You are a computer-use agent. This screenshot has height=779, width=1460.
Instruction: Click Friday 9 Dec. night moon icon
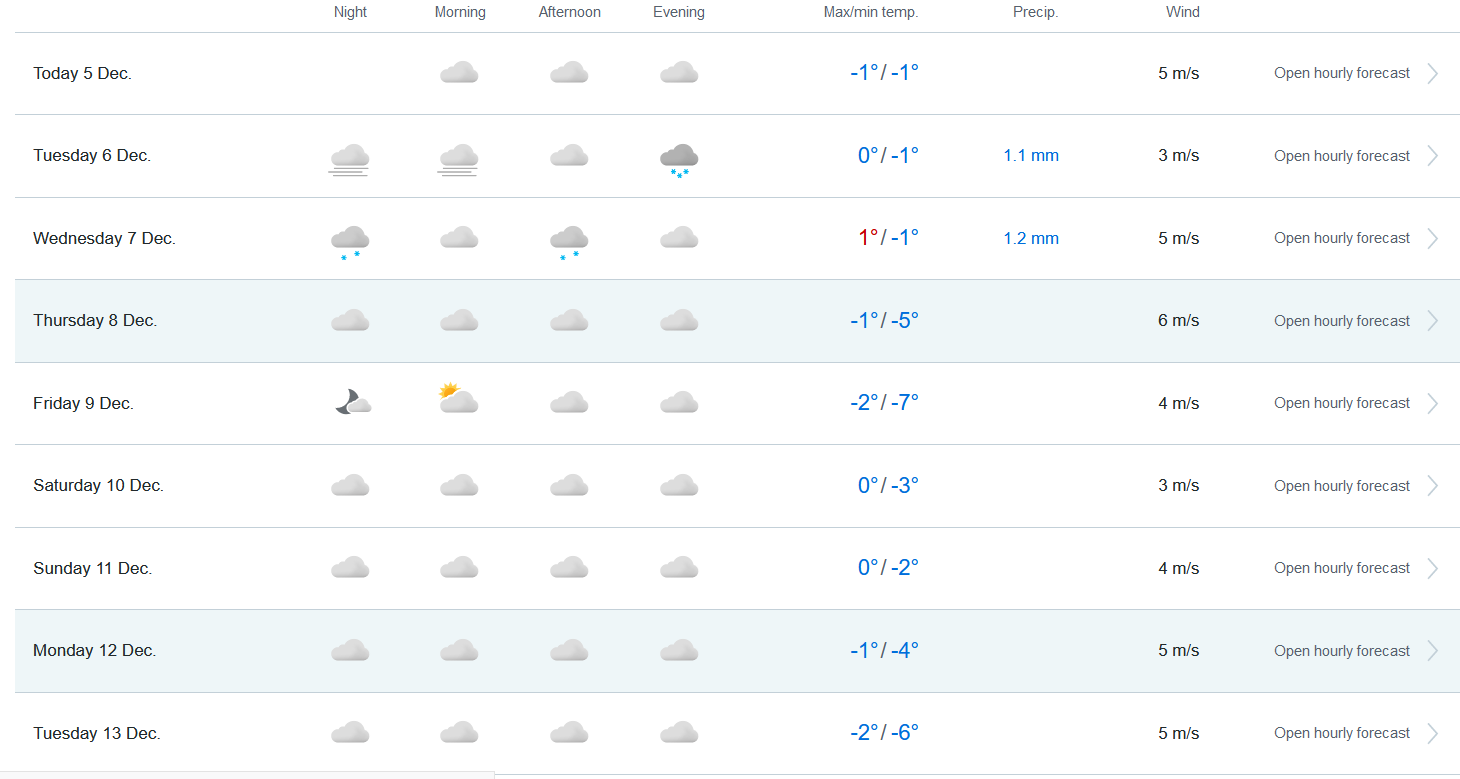point(352,402)
